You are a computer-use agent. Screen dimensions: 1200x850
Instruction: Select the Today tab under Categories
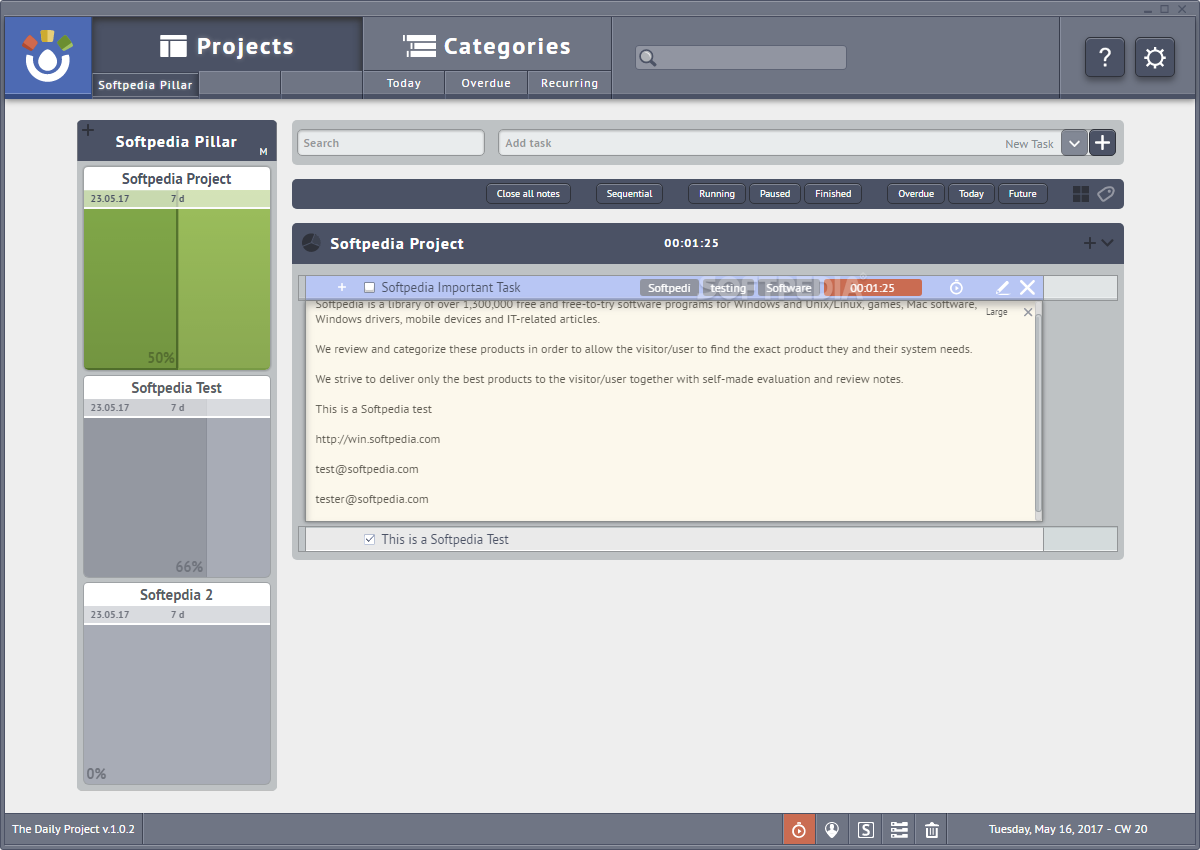point(404,84)
